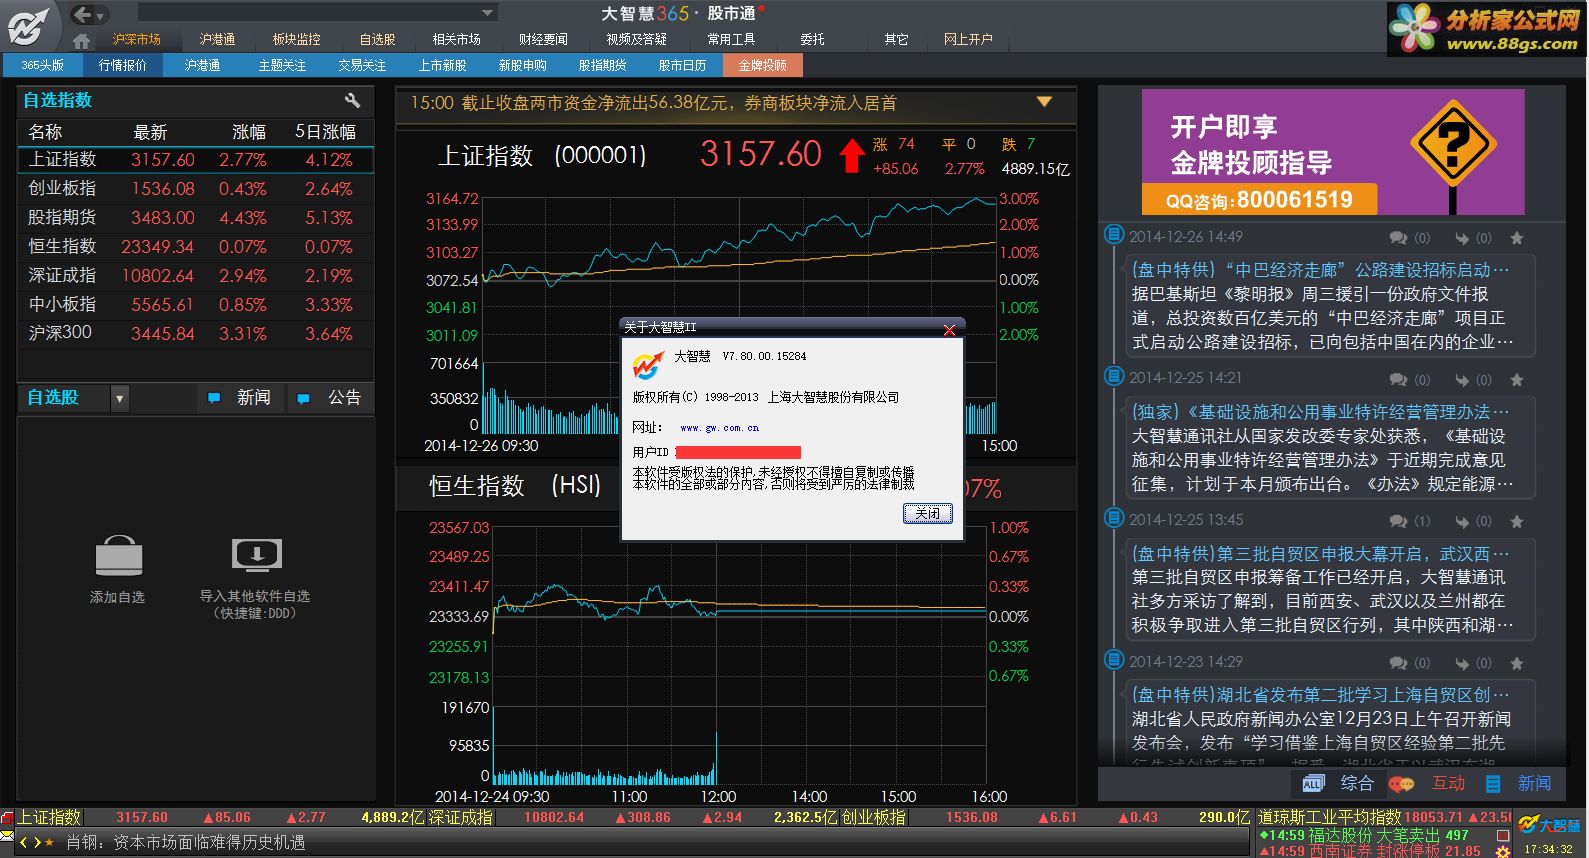Screen dimensions: 1589x858
Task: Click the 大智慧 logo in status bar
Action: tap(1549, 824)
